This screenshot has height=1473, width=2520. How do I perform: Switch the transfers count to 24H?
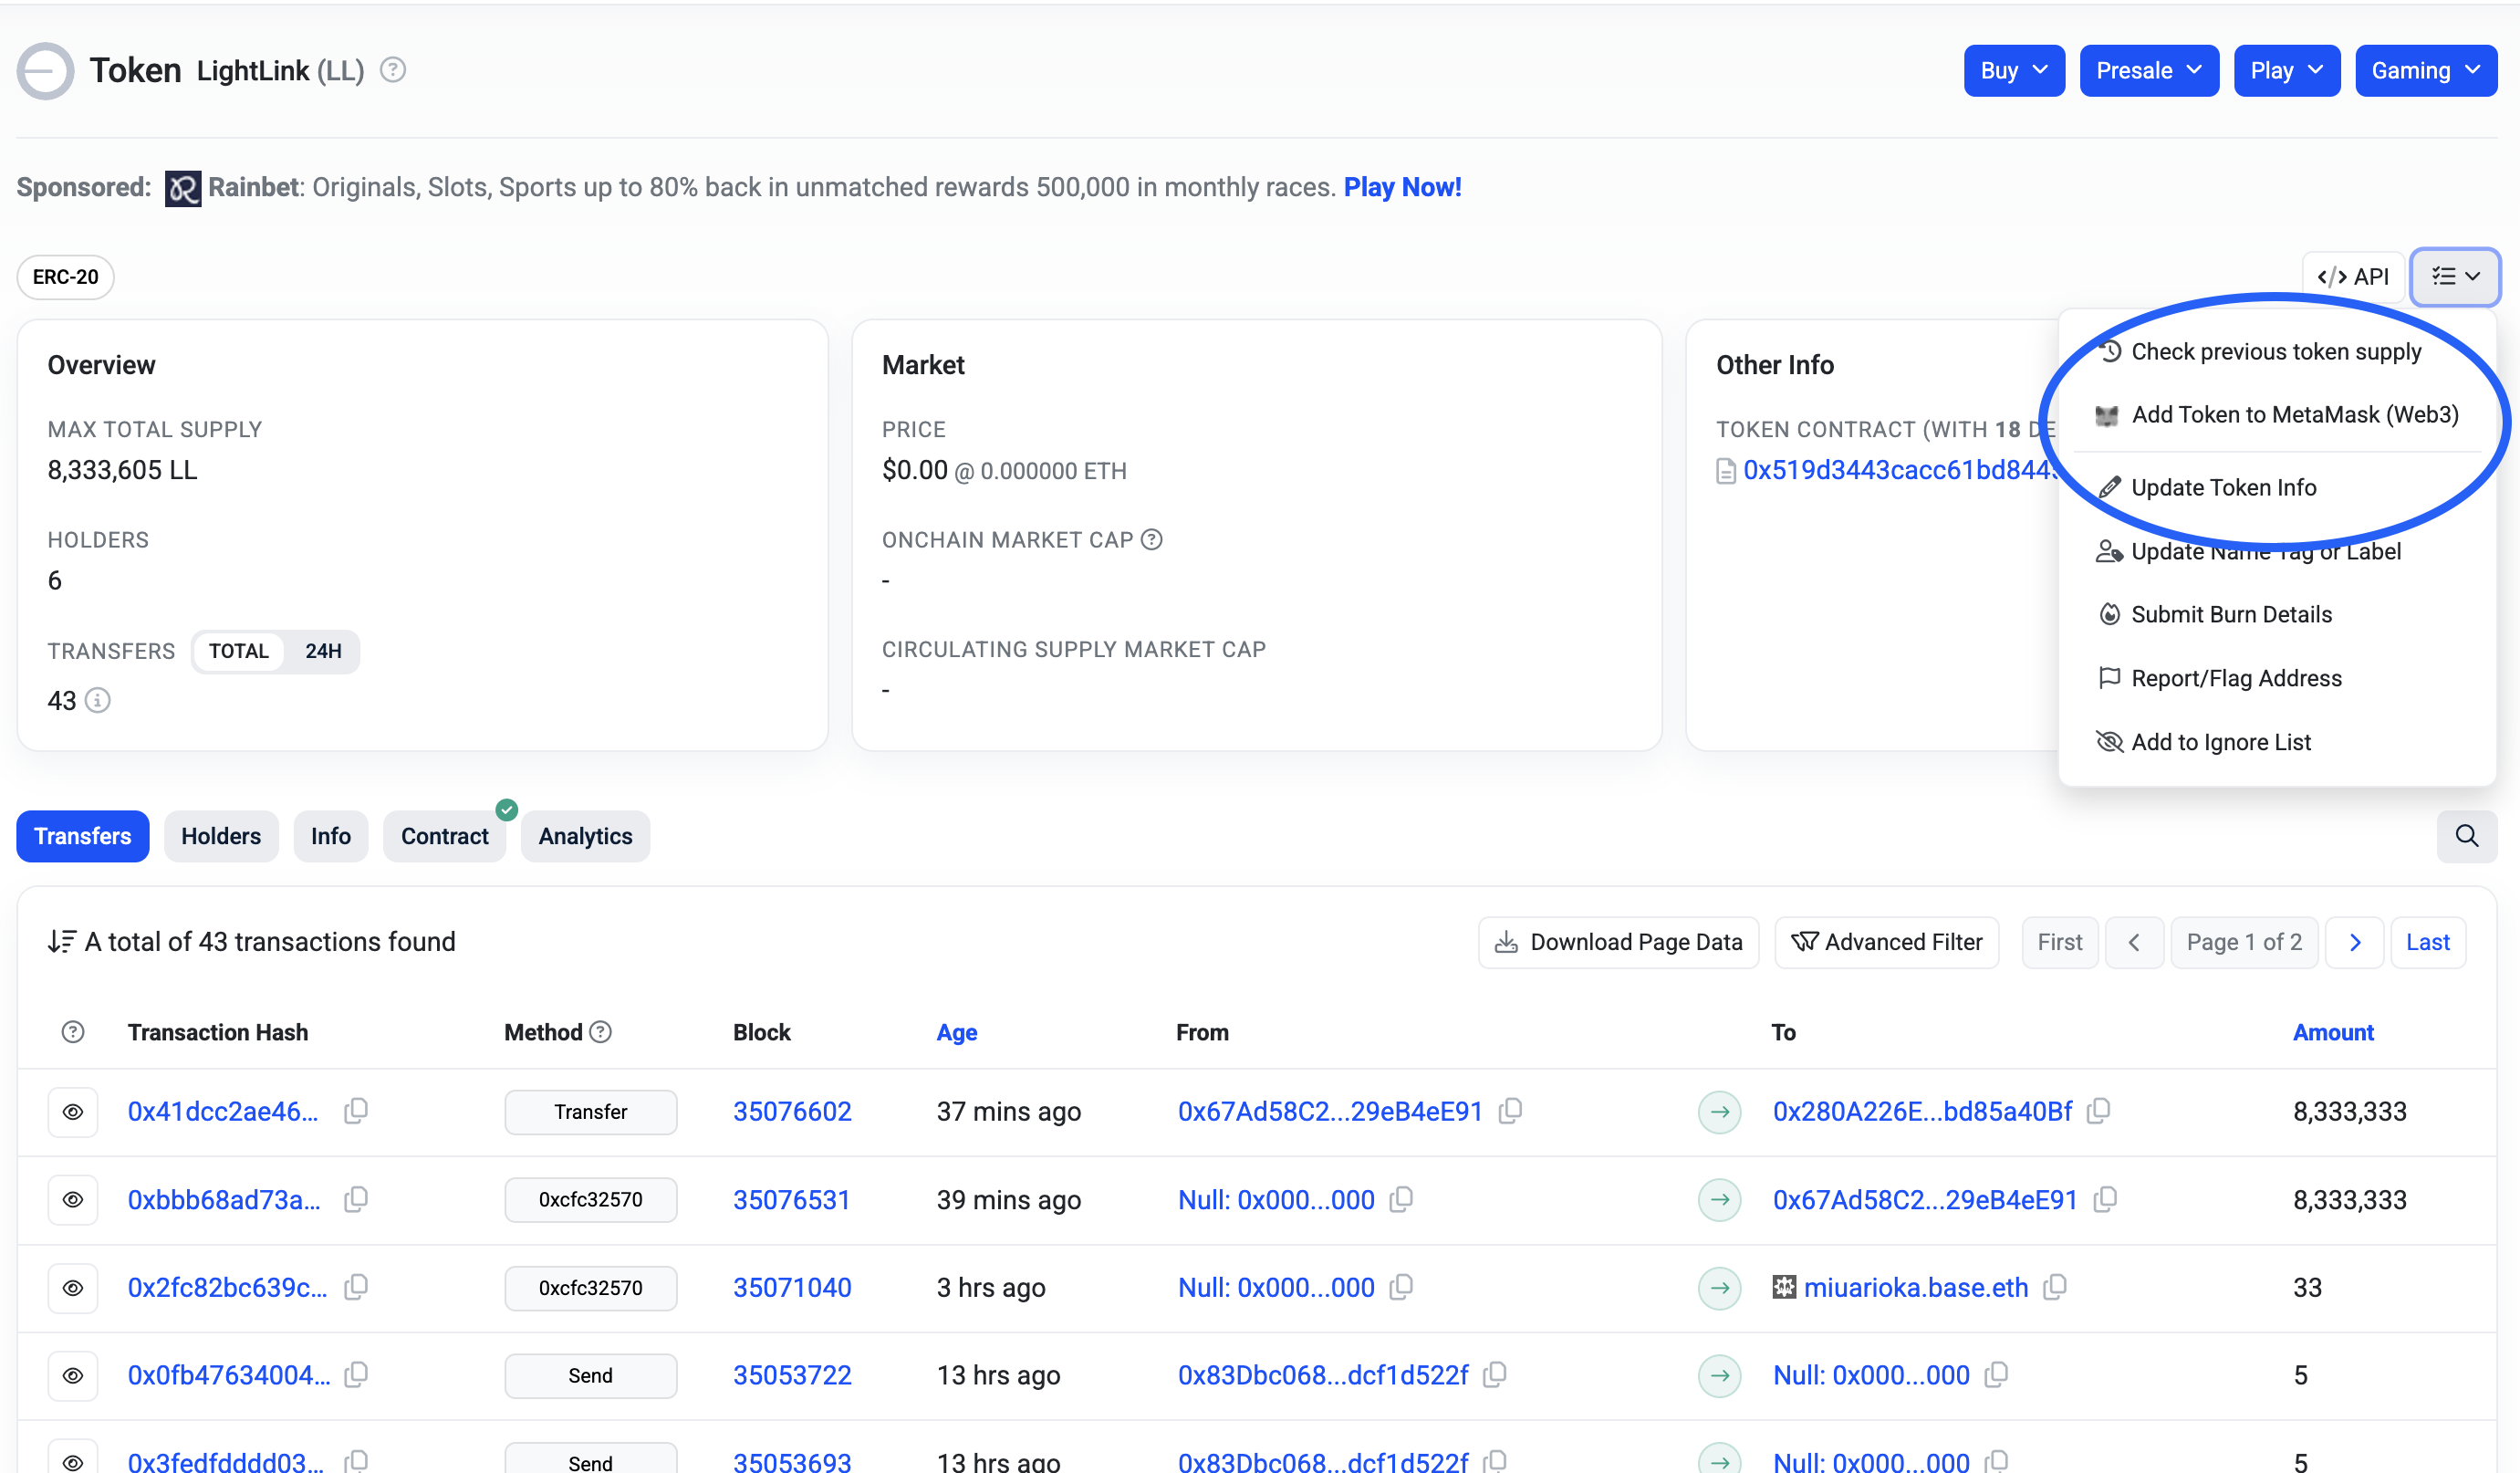click(x=323, y=651)
